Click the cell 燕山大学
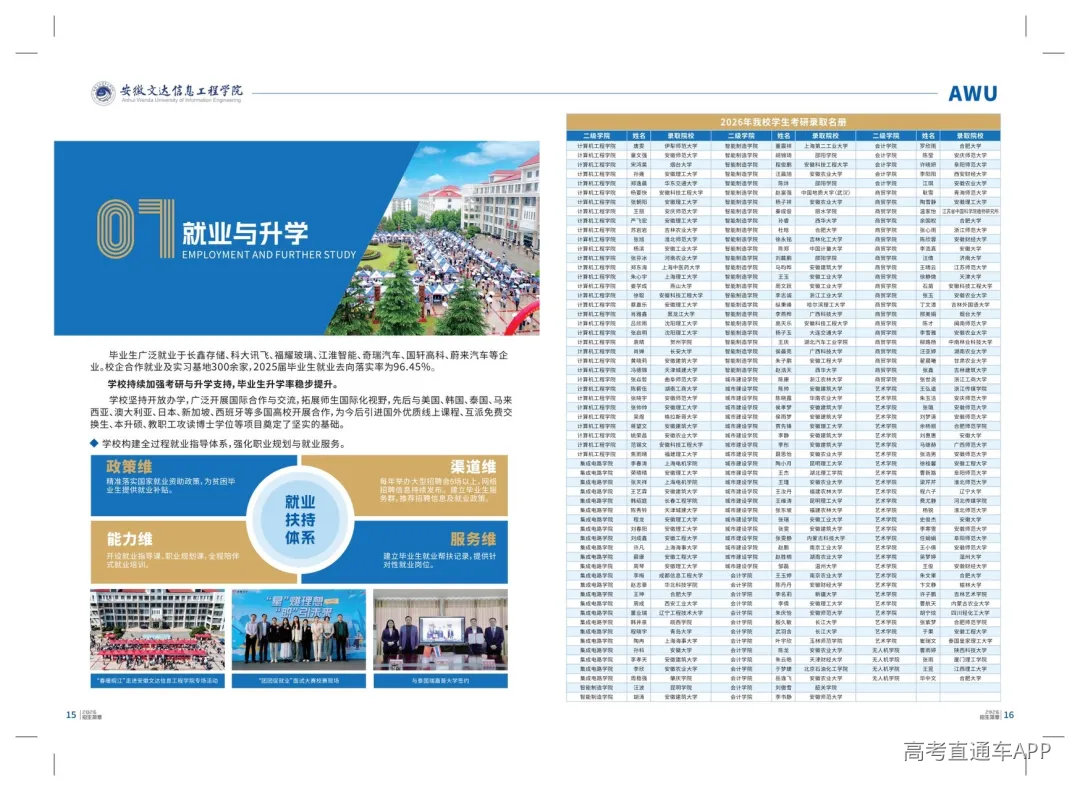The height and width of the screenshot is (791, 1080). click(681, 286)
